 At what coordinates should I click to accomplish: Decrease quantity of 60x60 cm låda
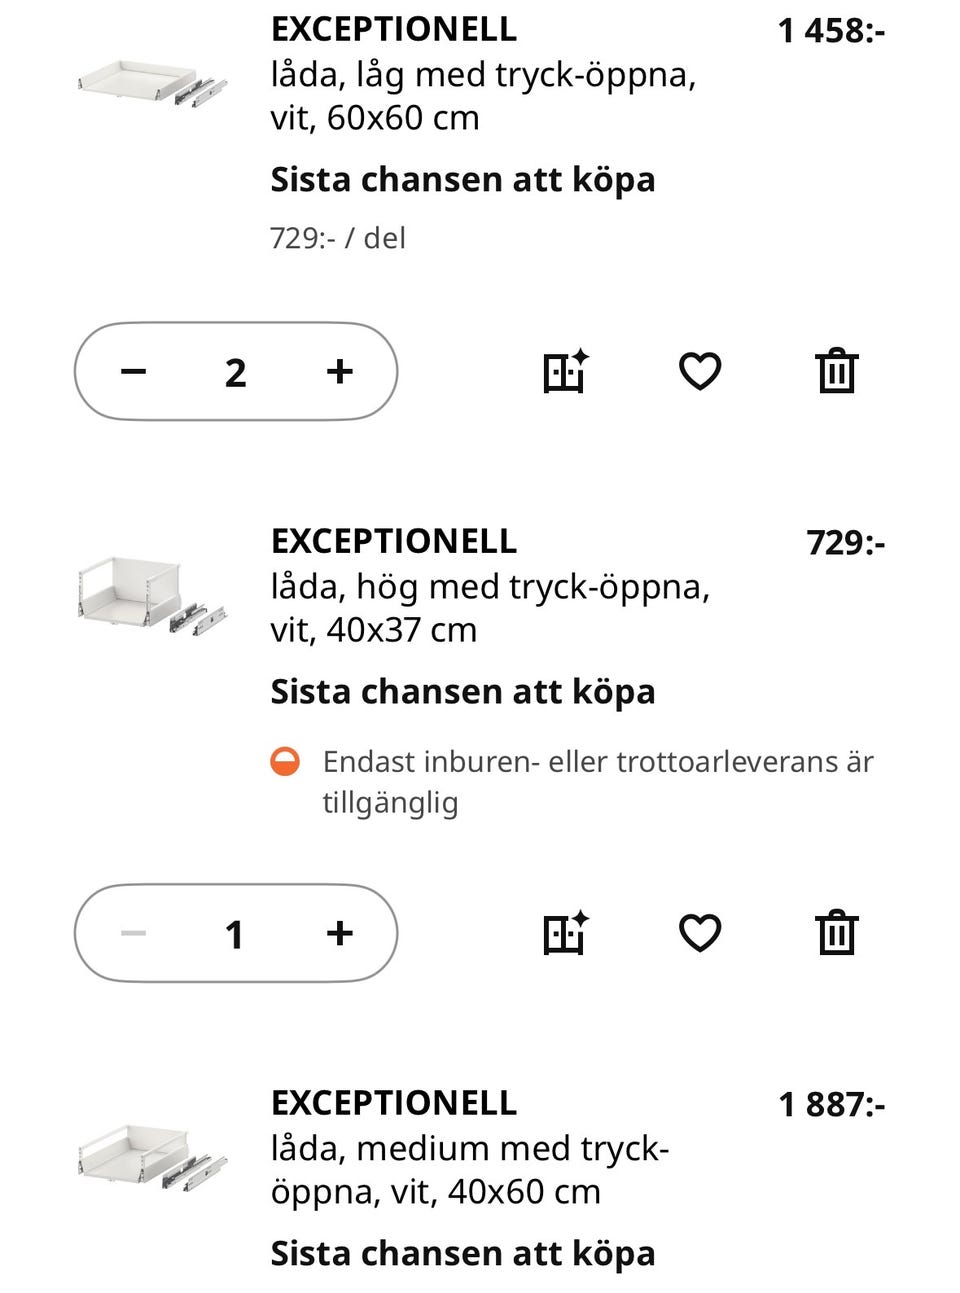[133, 371]
